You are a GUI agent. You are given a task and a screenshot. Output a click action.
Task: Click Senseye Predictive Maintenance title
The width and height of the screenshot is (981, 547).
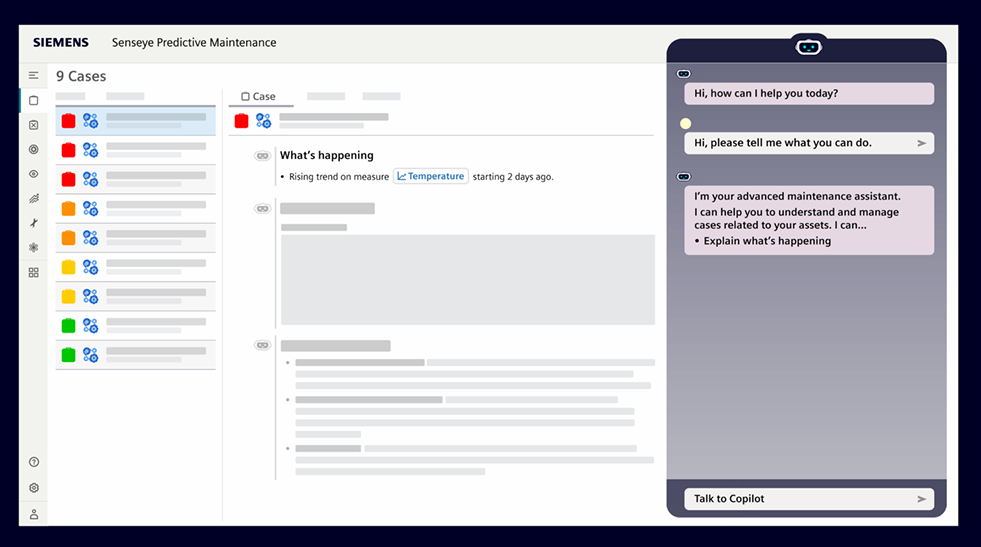point(194,43)
